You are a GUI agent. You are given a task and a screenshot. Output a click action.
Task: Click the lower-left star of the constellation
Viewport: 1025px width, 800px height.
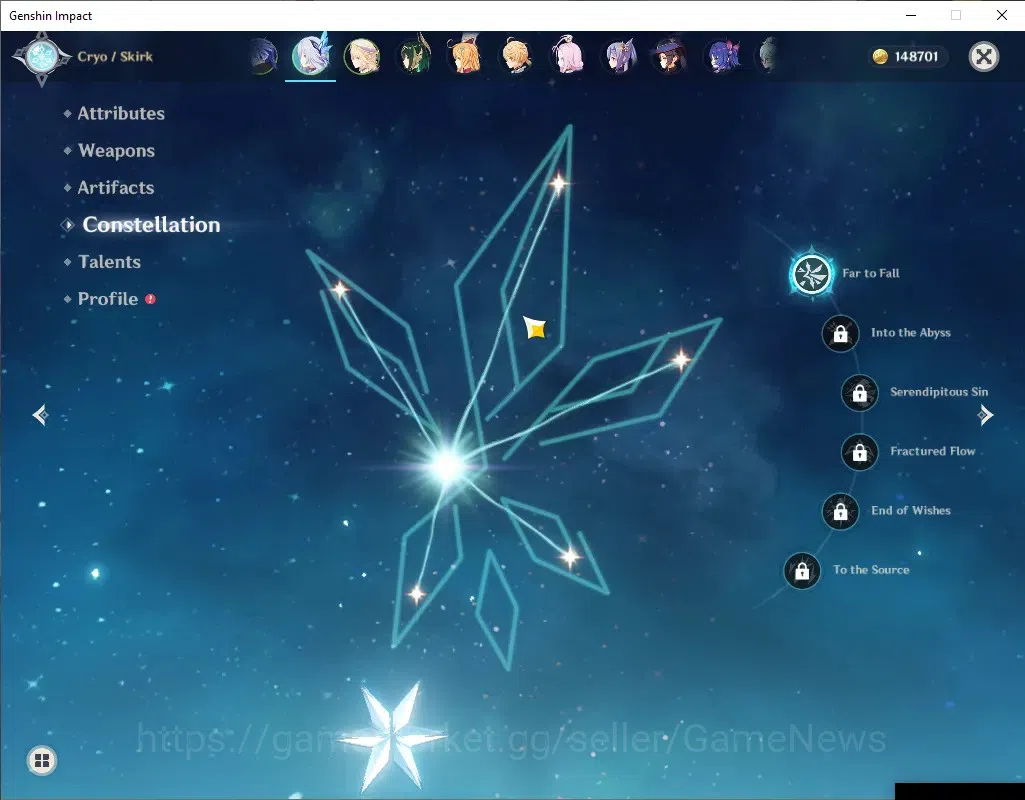pyautogui.click(x=416, y=594)
